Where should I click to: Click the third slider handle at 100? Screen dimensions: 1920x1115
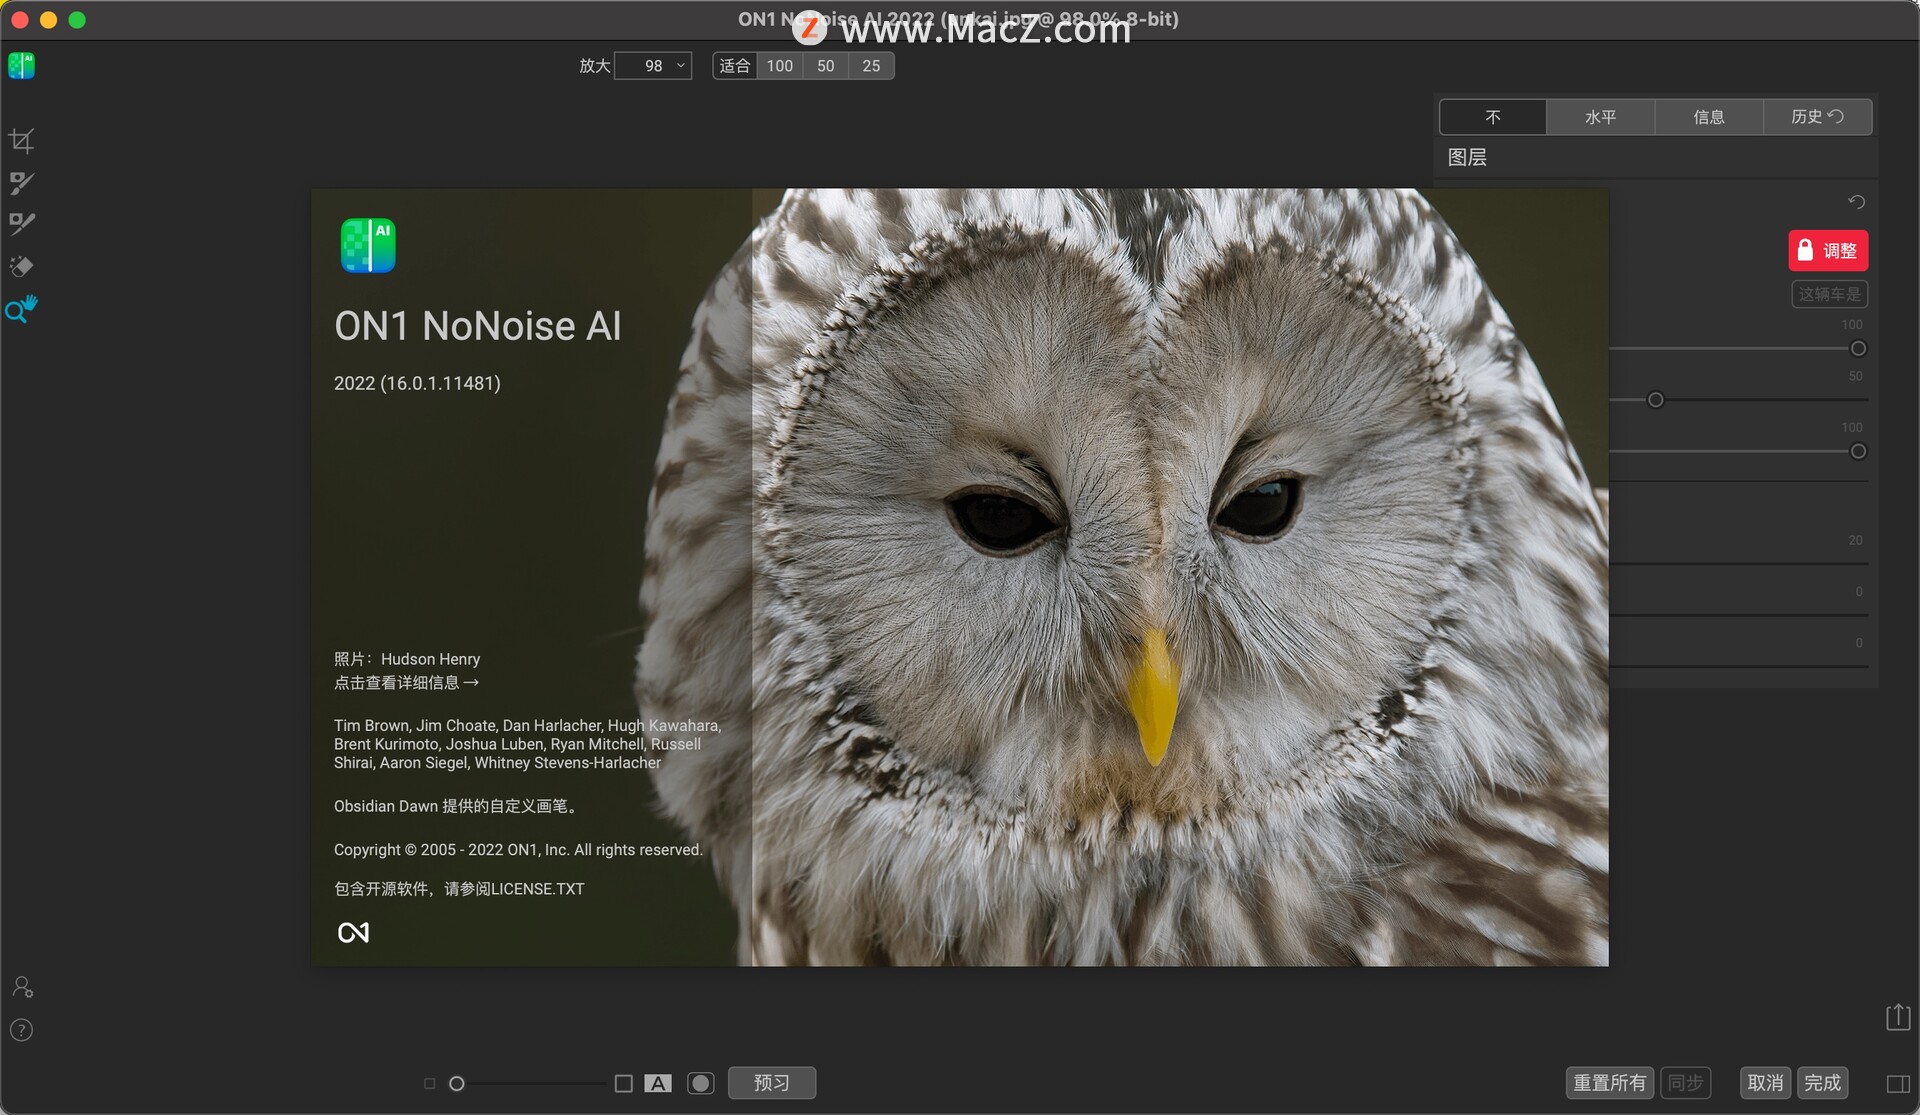1858,452
